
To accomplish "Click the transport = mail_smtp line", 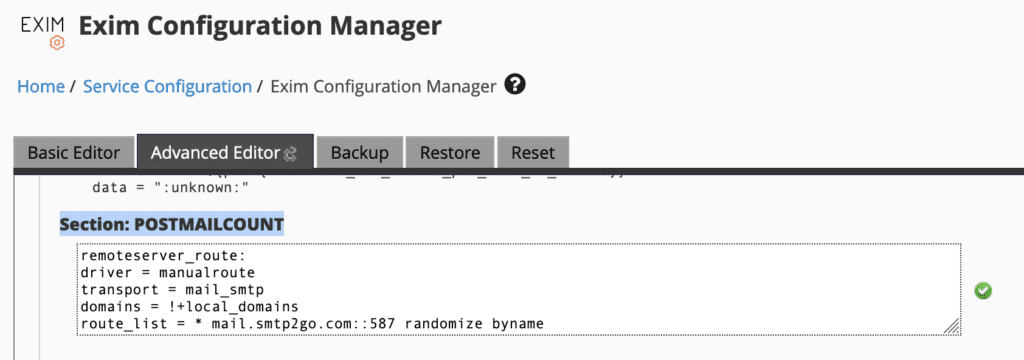I will pos(172,288).
